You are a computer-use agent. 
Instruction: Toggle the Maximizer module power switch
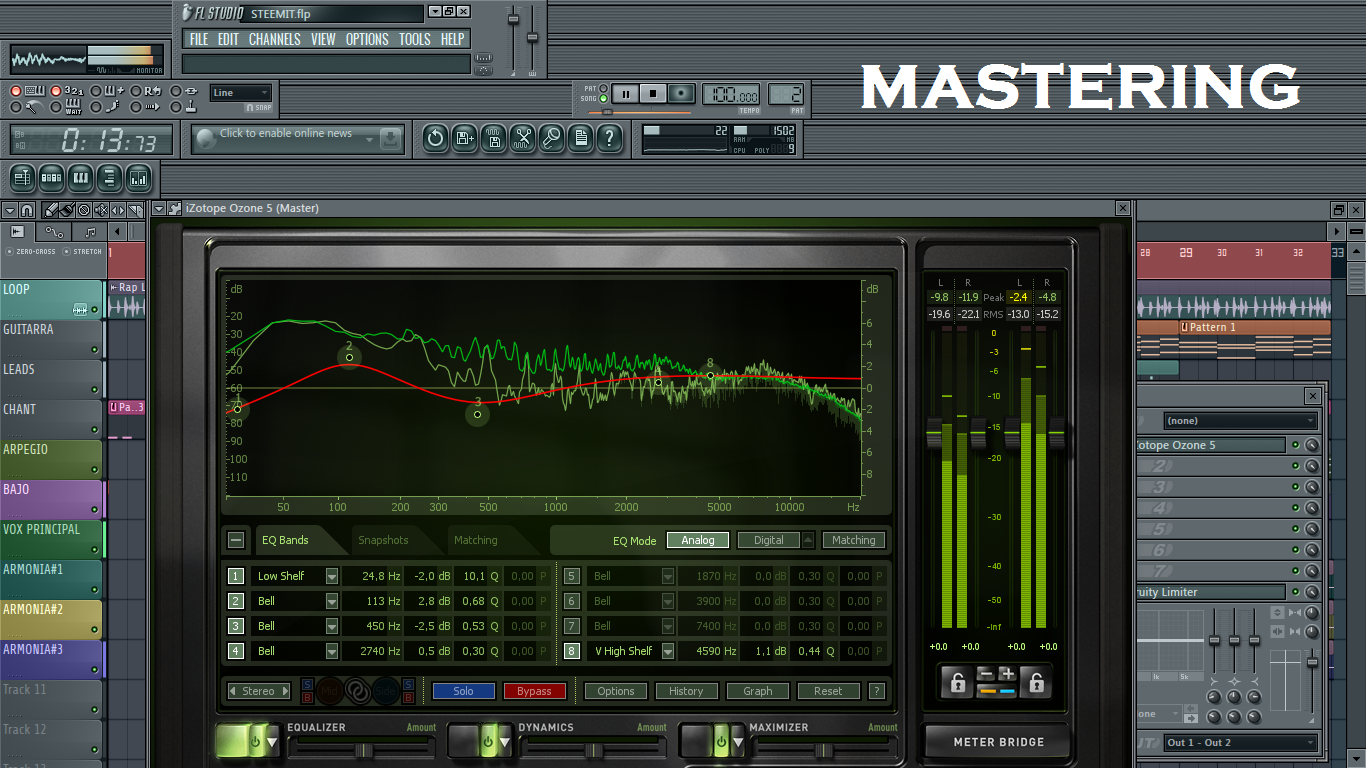(719, 742)
